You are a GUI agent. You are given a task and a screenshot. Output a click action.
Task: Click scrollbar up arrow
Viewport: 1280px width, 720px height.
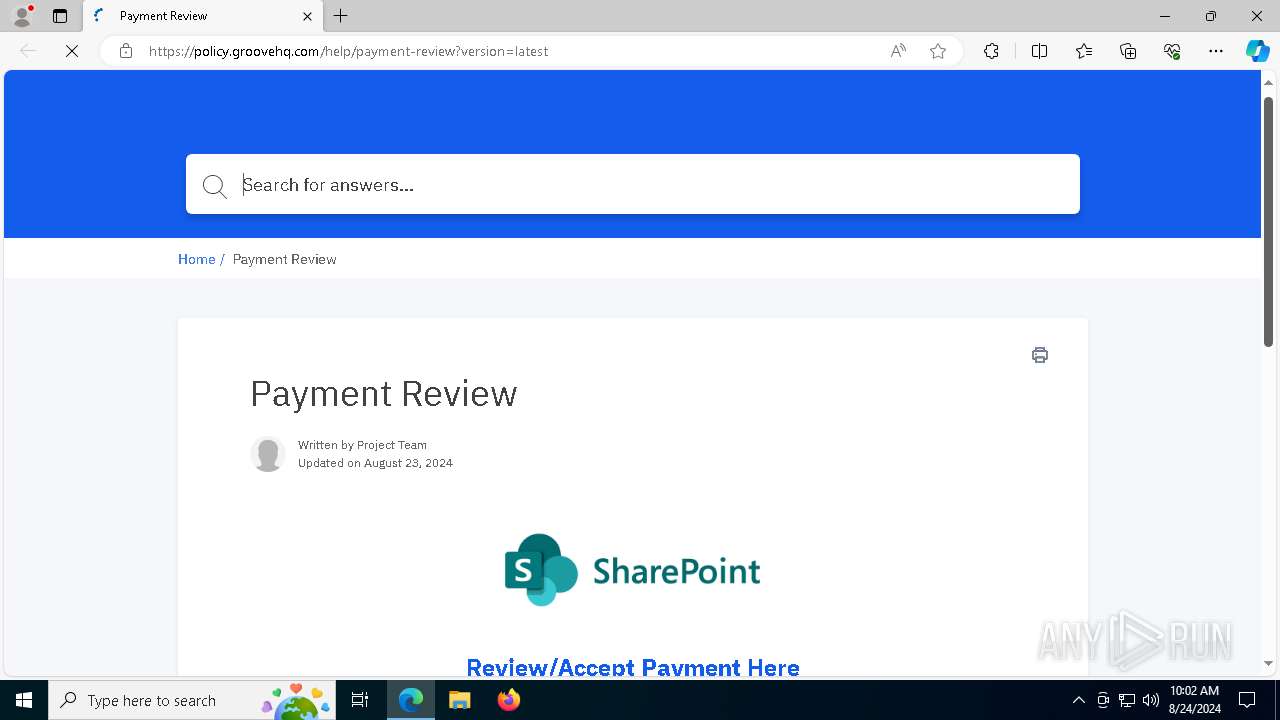1268,82
